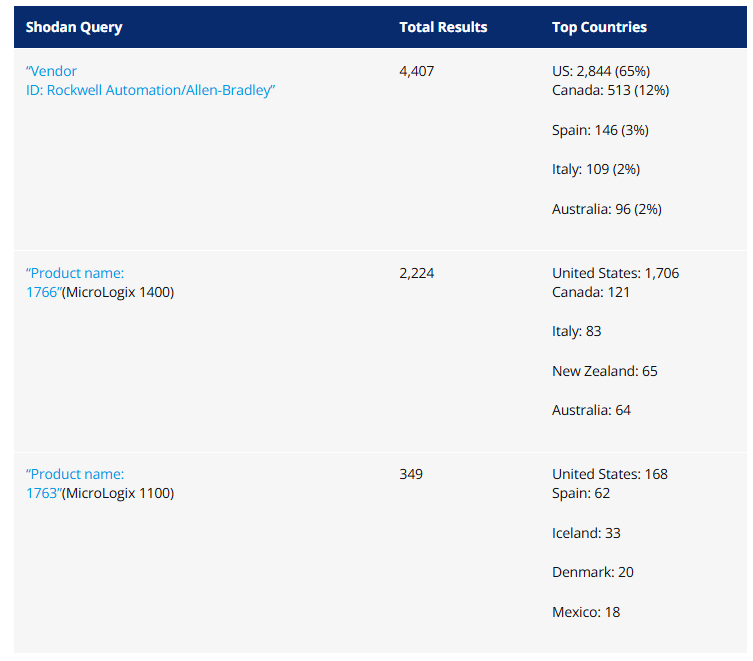Click the "Australia: 64" entry
This screenshot has height=661, width=753.
click(591, 410)
